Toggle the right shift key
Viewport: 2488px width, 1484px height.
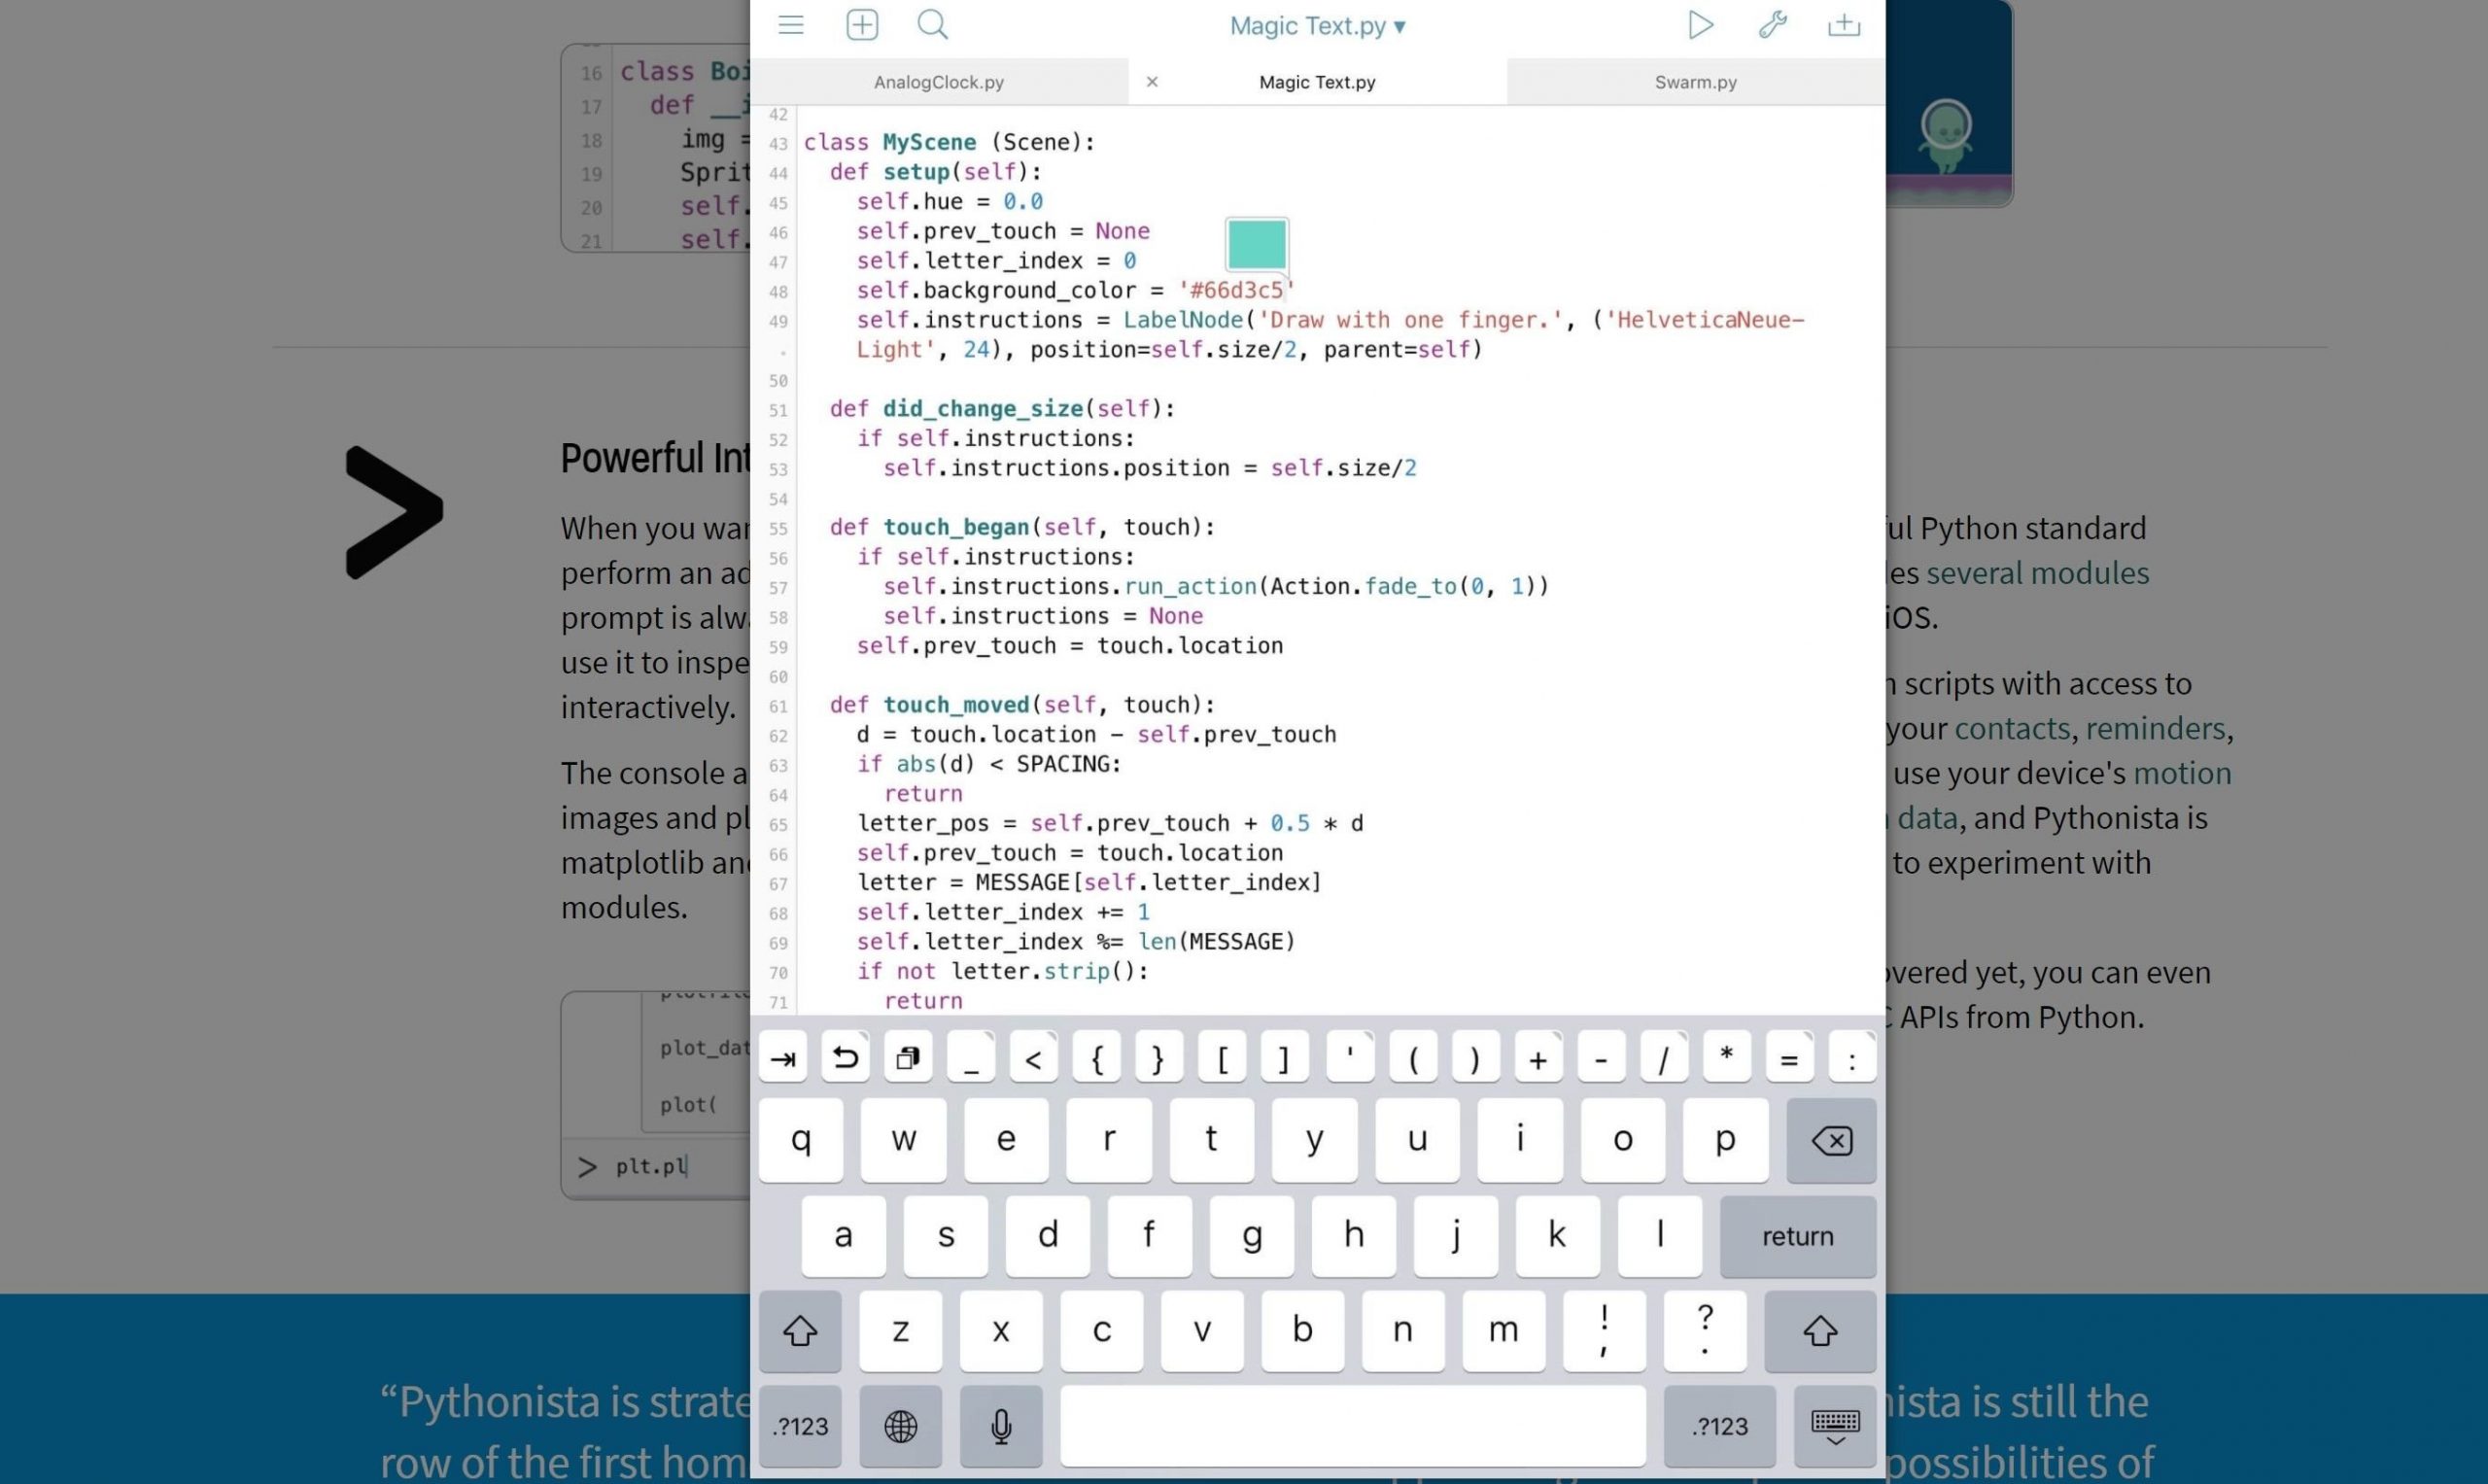[1820, 1331]
